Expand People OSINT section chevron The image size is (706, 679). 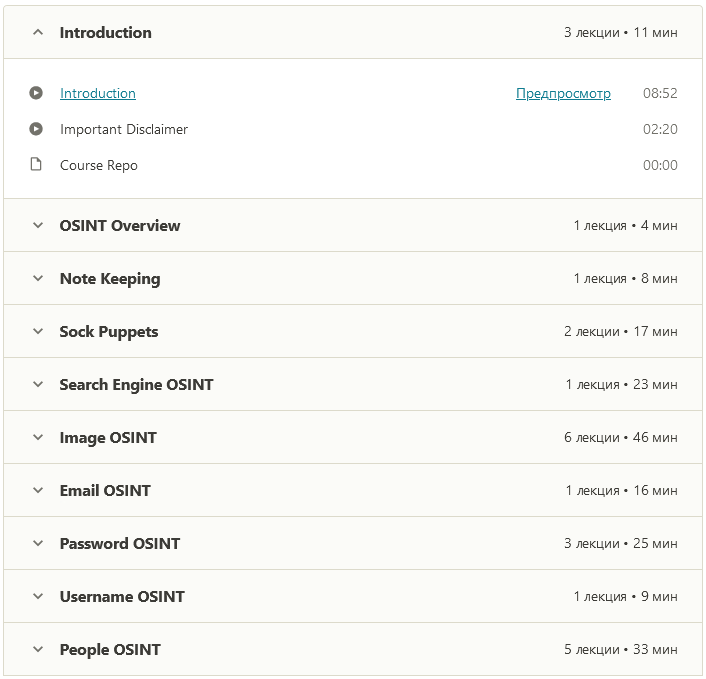[x=38, y=649]
